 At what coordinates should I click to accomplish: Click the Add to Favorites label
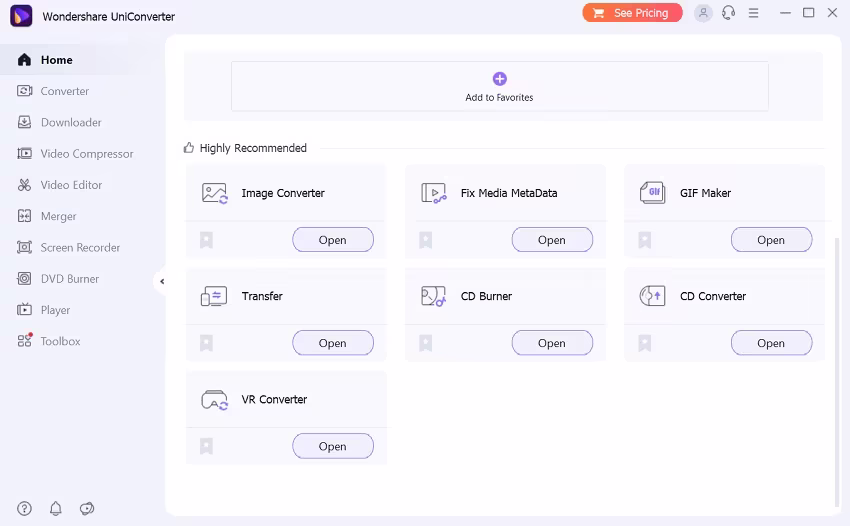tap(499, 98)
